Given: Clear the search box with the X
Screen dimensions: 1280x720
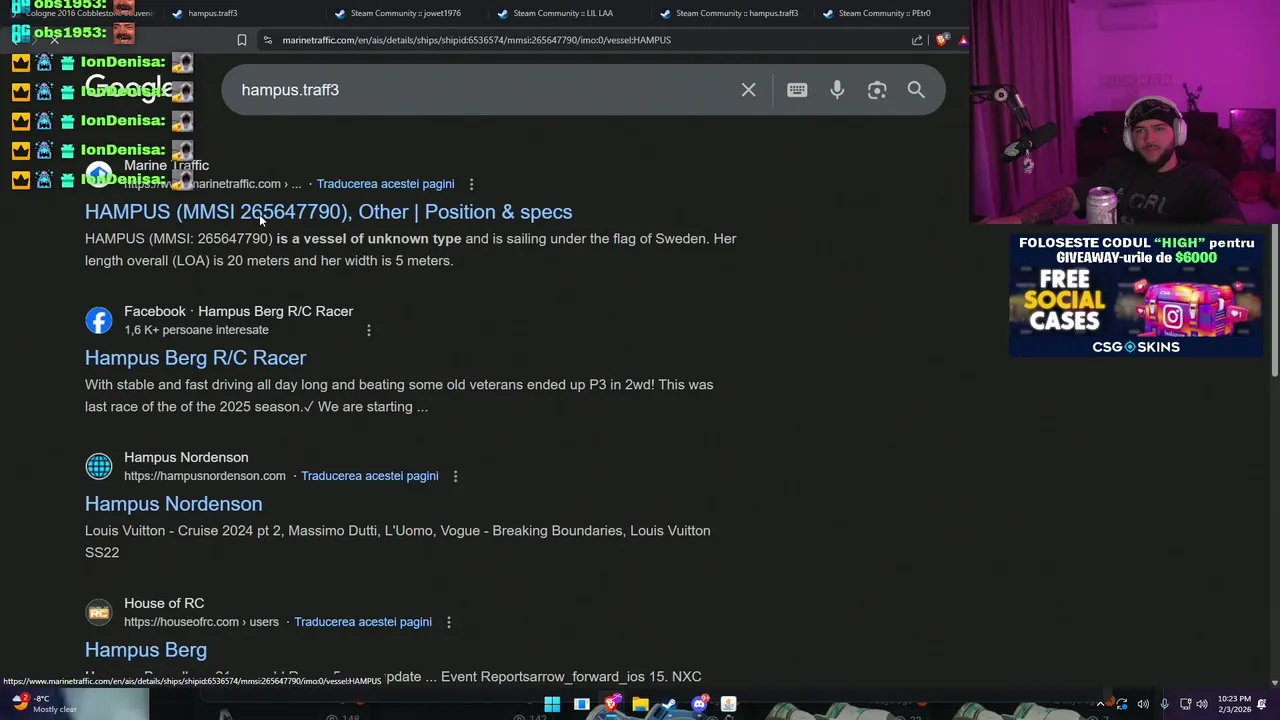Looking at the screenshot, I should [x=748, y=90].
